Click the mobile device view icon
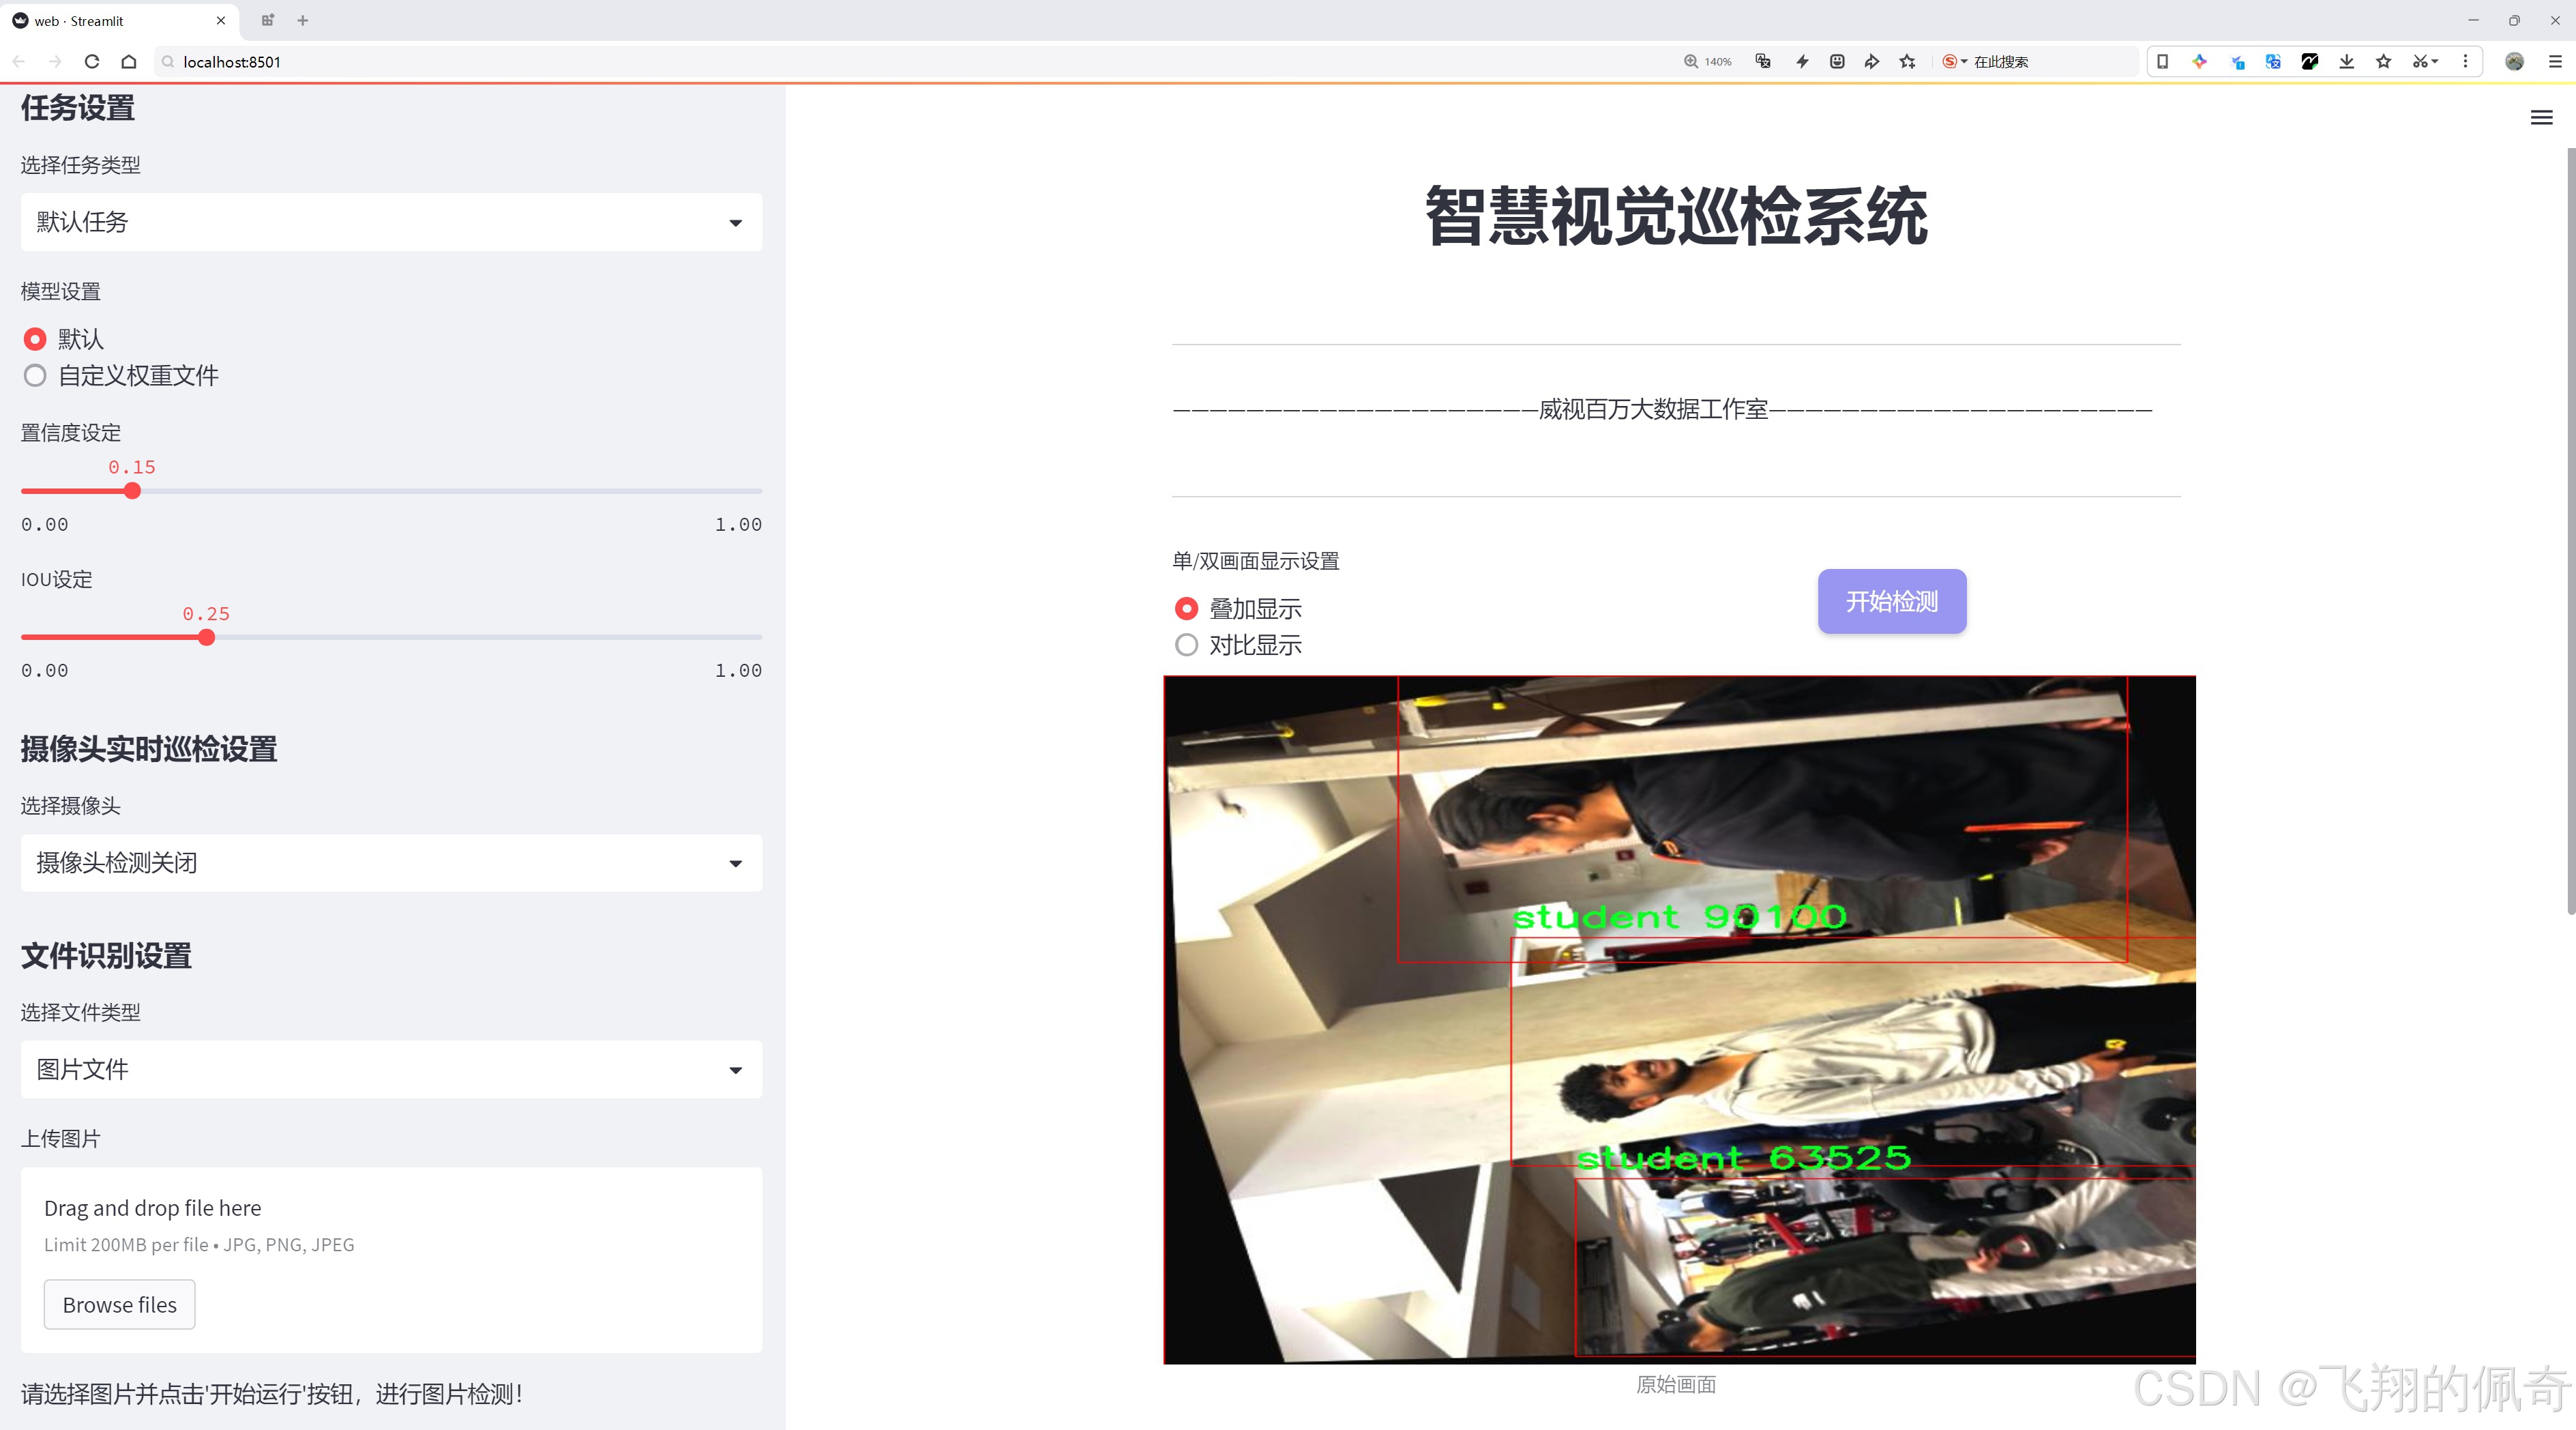This screenshot has height=1430, width=2576. coord(2162,62)
